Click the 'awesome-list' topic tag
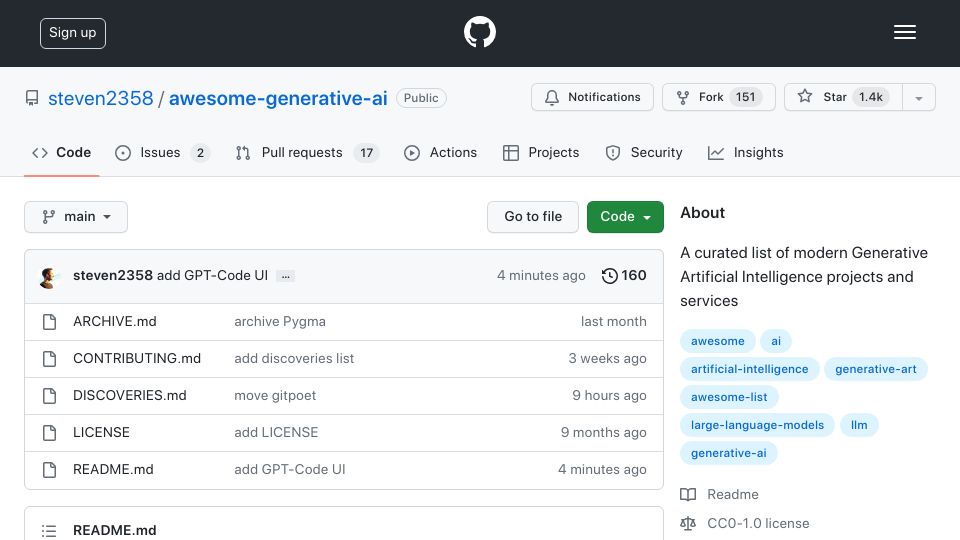Screen dimensions: 960x540 (x=729, y=397)
